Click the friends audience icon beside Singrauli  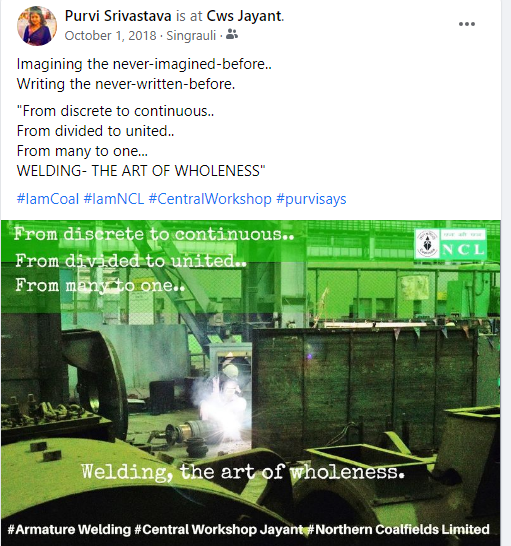(232, 34)
